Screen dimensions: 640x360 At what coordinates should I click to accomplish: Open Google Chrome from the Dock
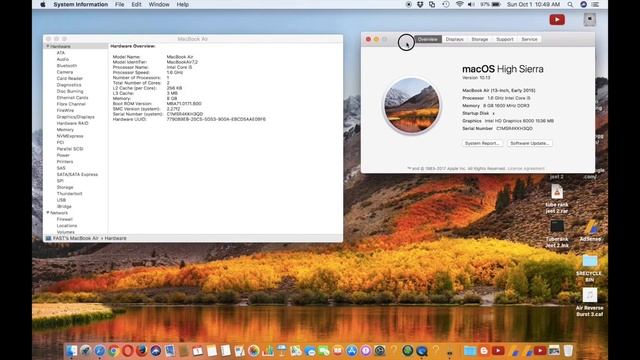(113, 350)
